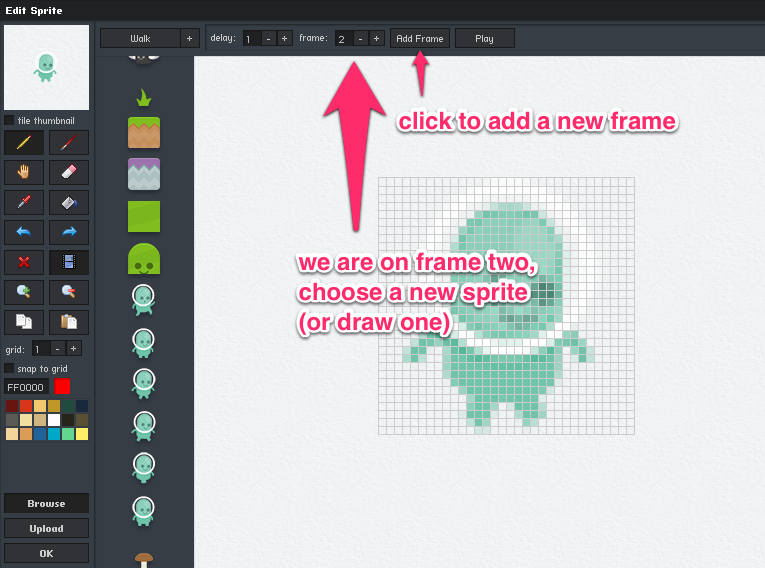Viewport: 765px width, 568px height.
Task: Pick the dark maroon palette swatch
Action: 12,406
